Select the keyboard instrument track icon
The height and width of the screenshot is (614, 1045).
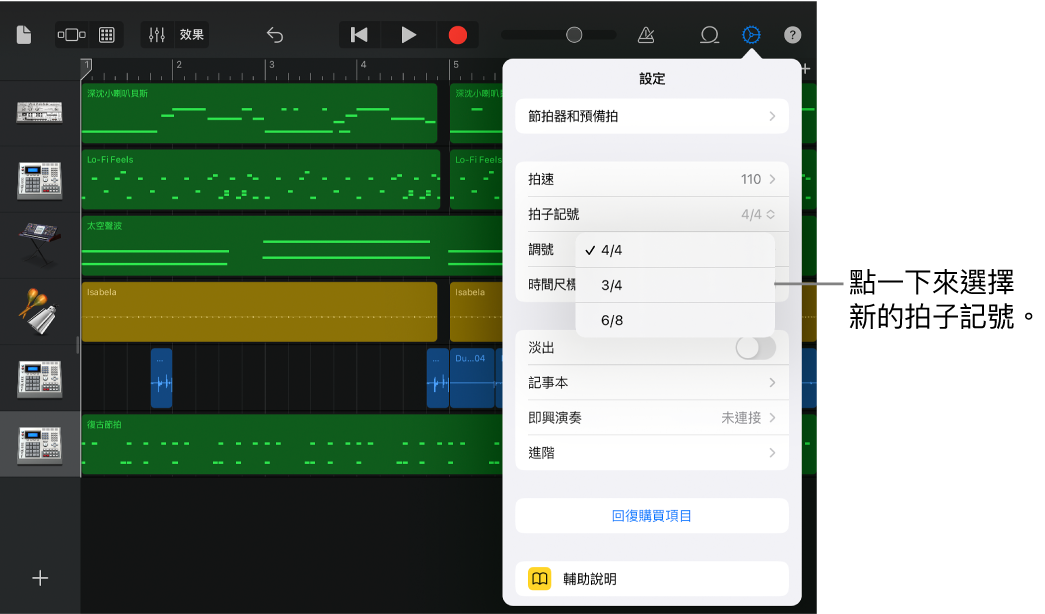click(40, 245)
